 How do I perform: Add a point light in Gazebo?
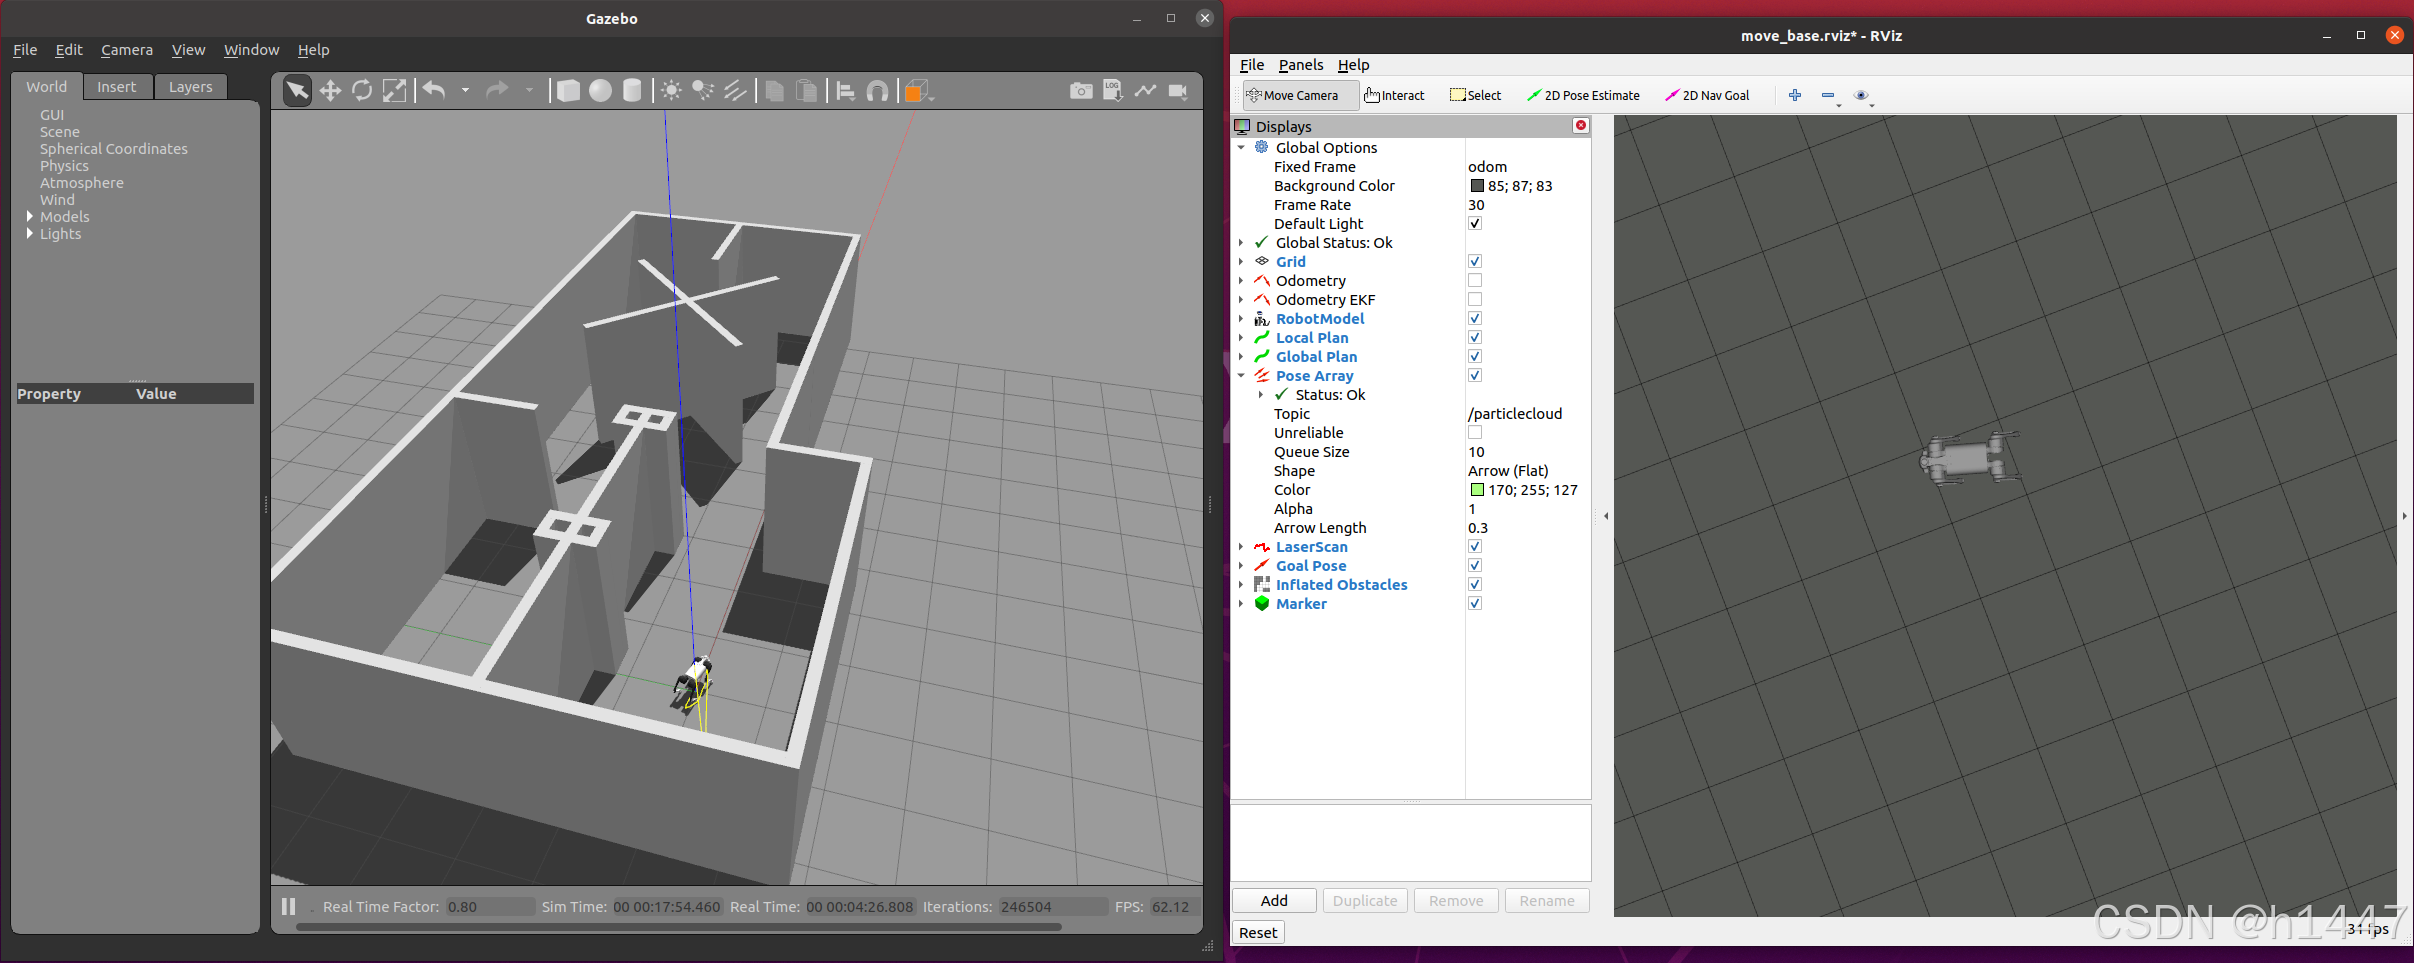click(x=671, y=91)
